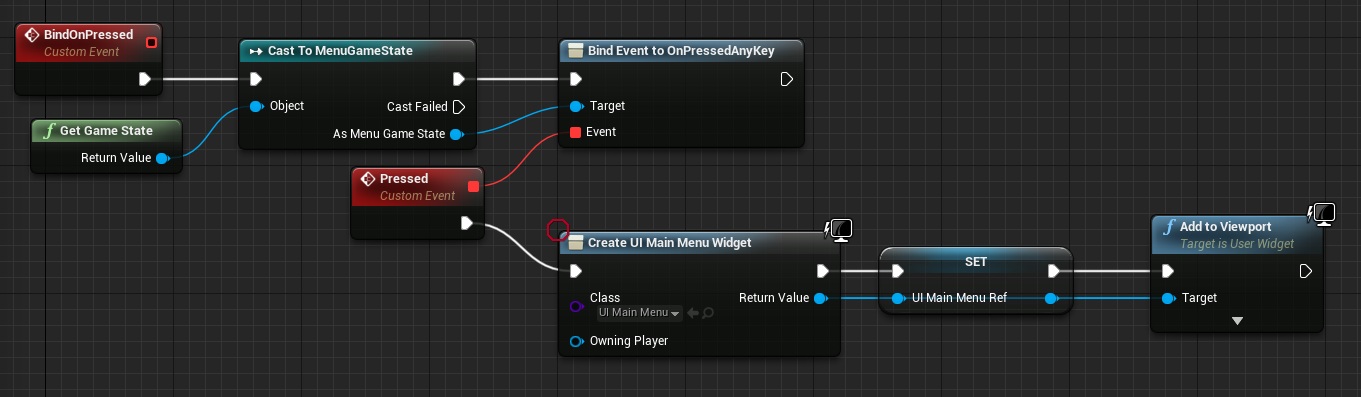Click the Create Widget Return Value pin
The height and width of the screenshot is (397, 1361).
tap(820, 298)
